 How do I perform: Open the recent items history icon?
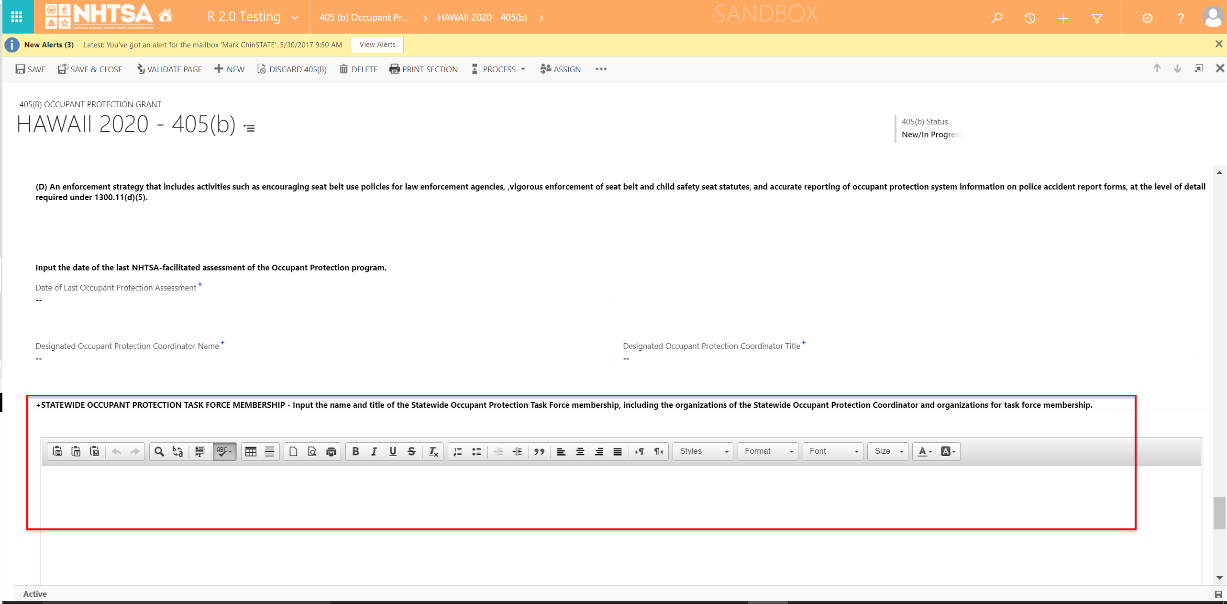tap(1030, 18)
